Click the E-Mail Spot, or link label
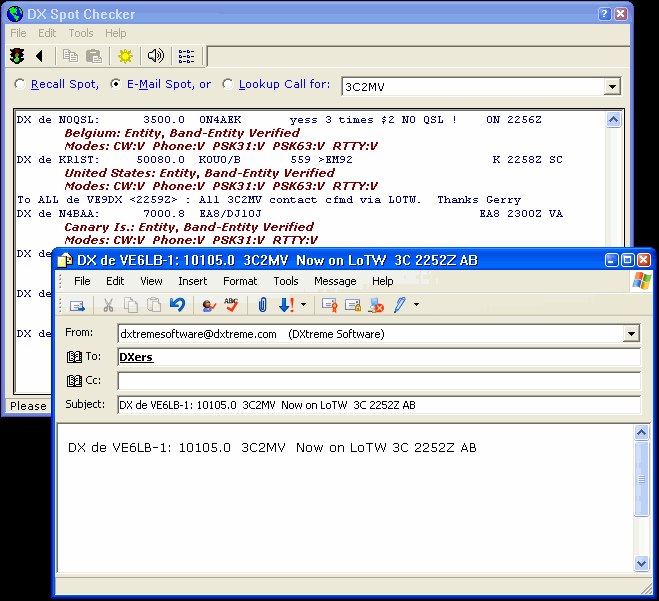 [x=169, y=84]
